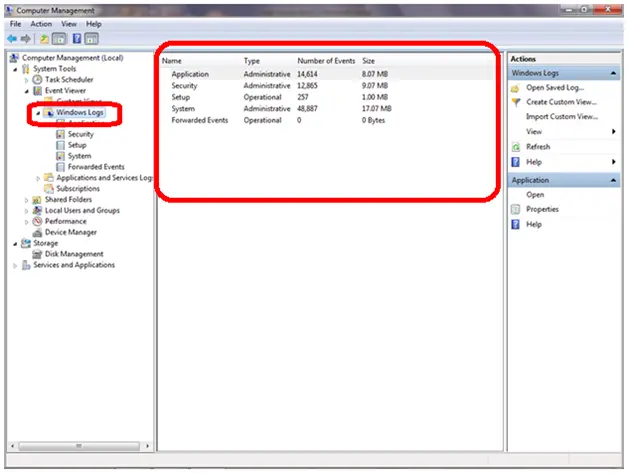The height and width of the screenshot is (473, 628).
Task: Click the Setup log icon in tree
Action: click(x=60, y=145)
